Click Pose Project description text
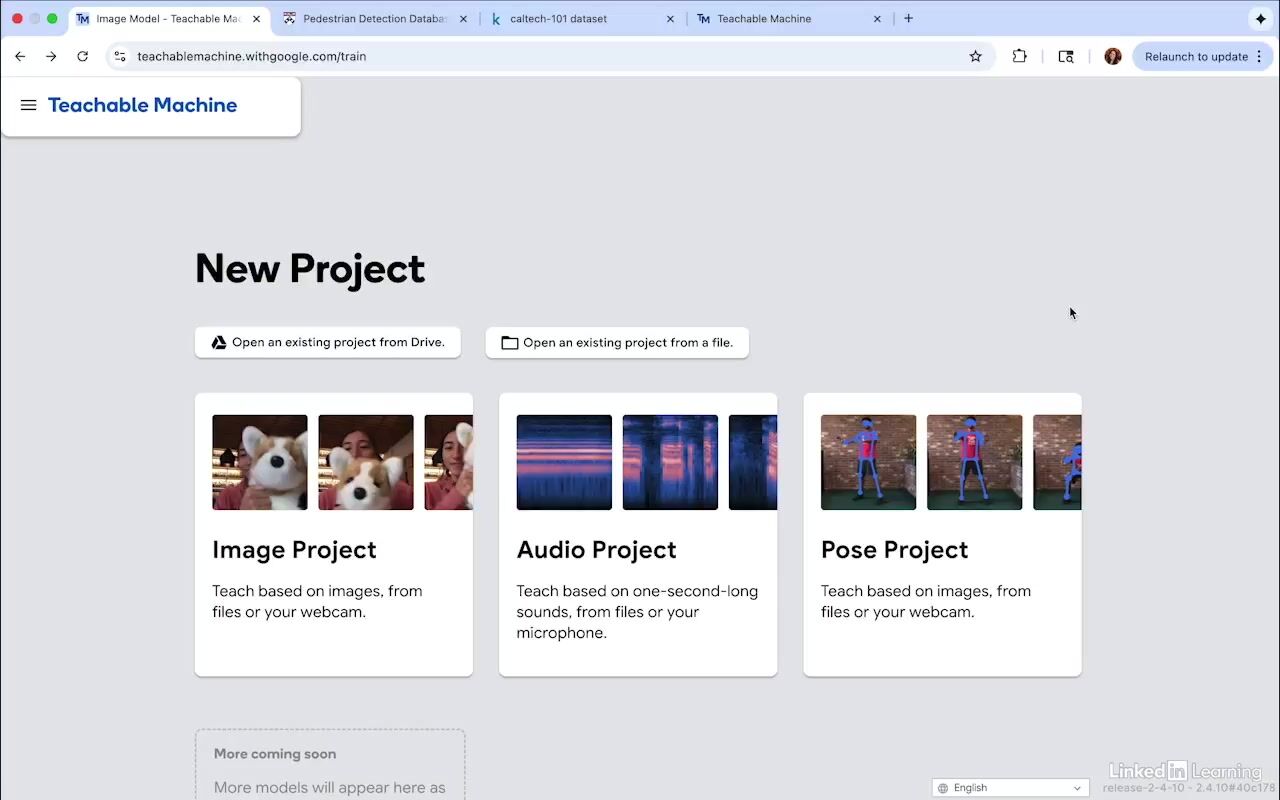Screen dimensions: 1280x800 (x=926, y=601)
